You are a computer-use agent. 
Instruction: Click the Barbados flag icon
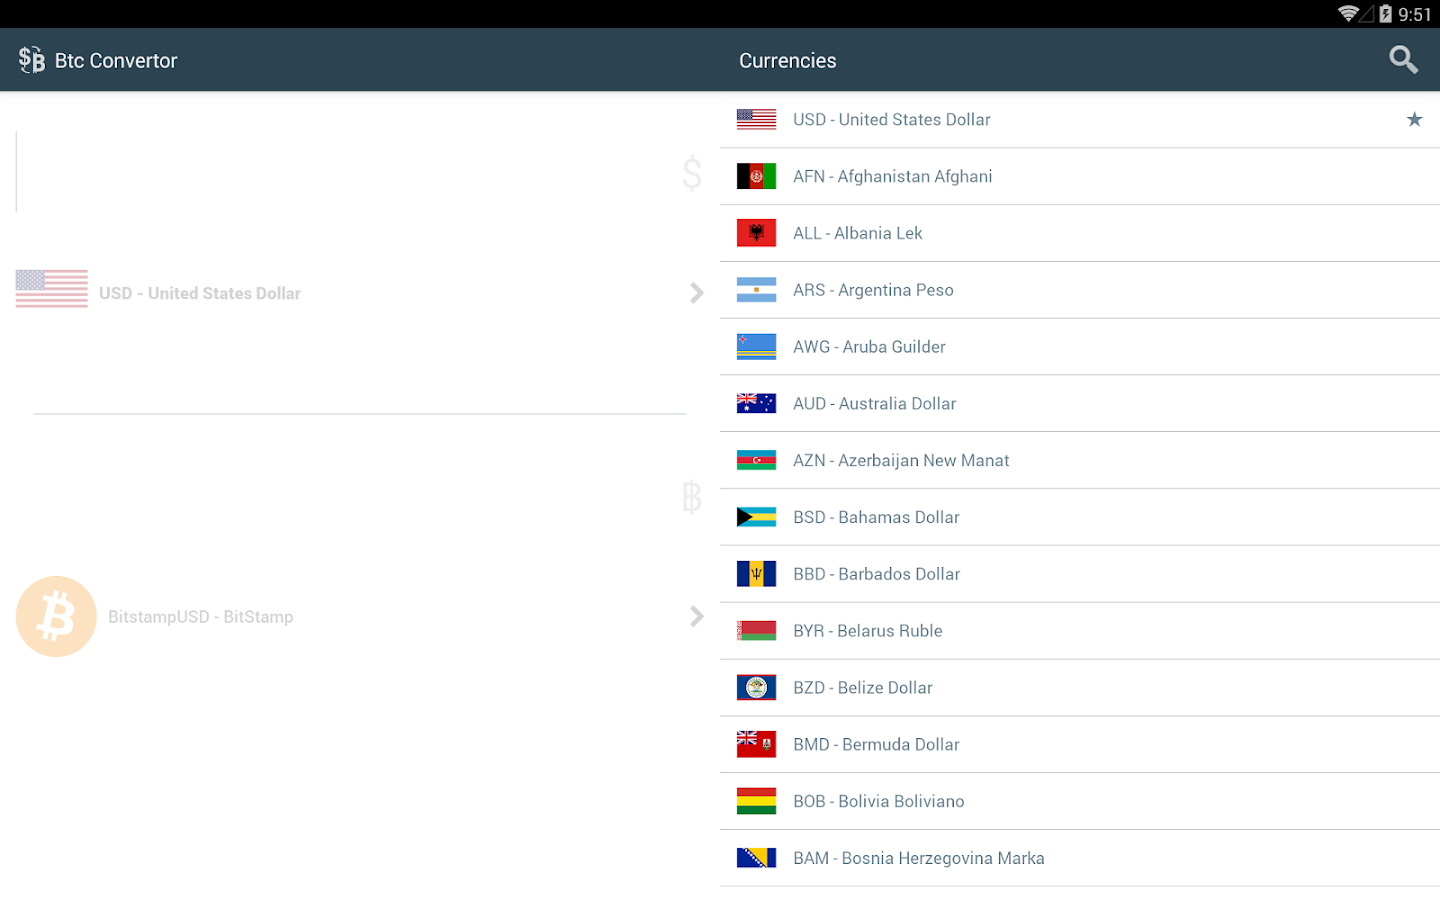(x=756, y=574)
